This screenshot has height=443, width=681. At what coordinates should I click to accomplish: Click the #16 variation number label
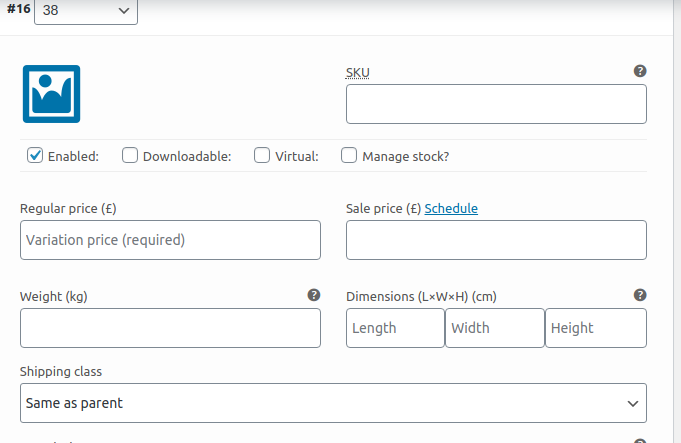point(18,9)
